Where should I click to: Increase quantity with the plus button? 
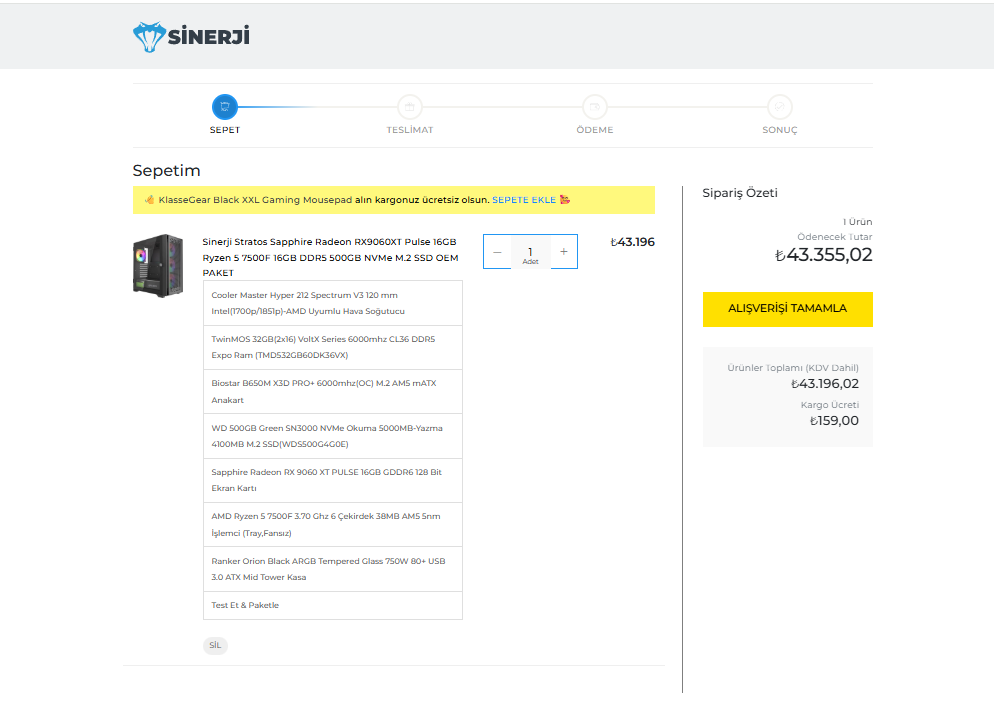(x=563, y=252)
